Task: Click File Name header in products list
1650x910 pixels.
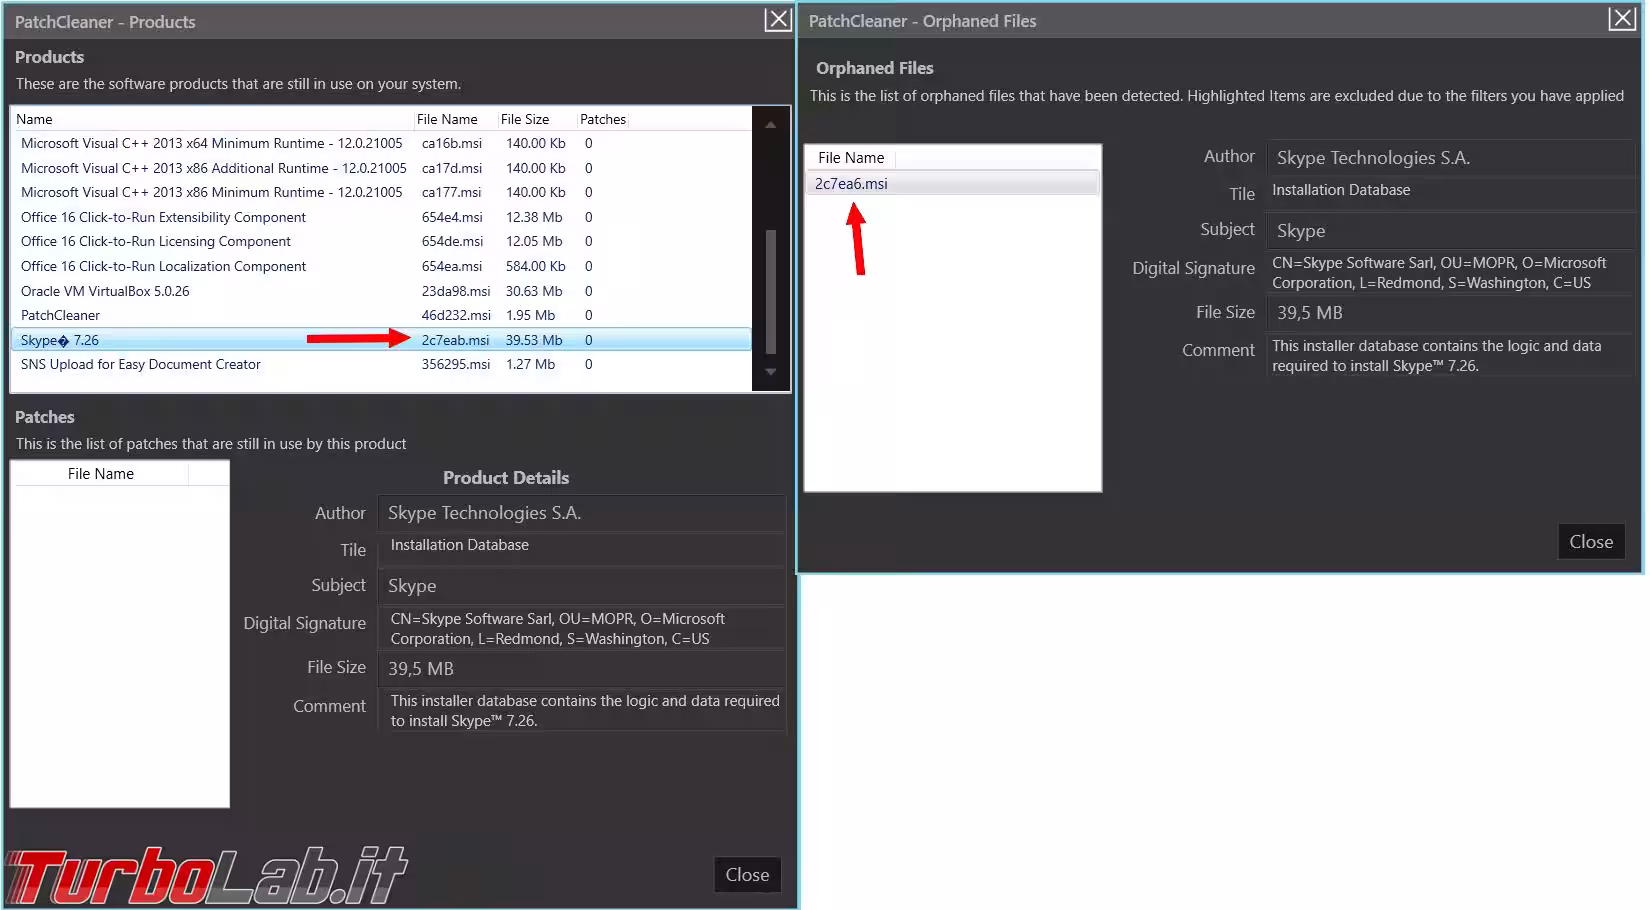Action: tap(447, 119)
